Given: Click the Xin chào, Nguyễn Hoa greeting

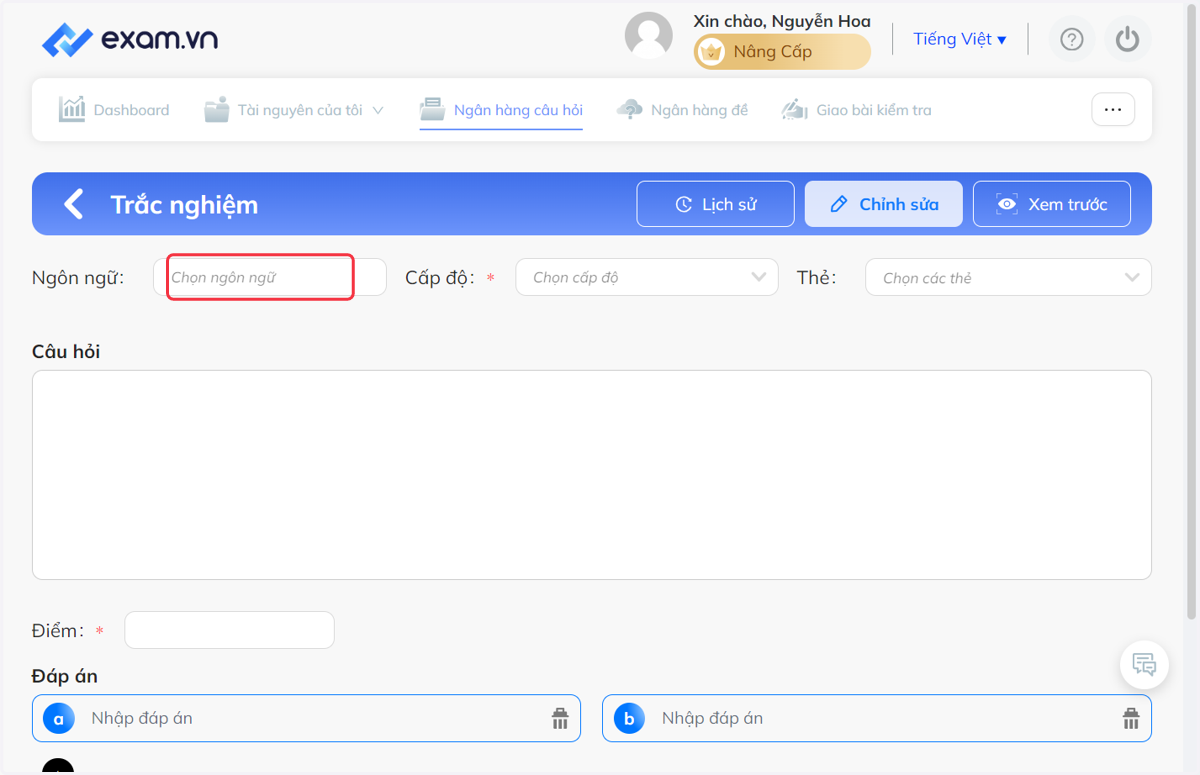Looking at the screenshot, I should pyautogui.click(x=782, y=21).
